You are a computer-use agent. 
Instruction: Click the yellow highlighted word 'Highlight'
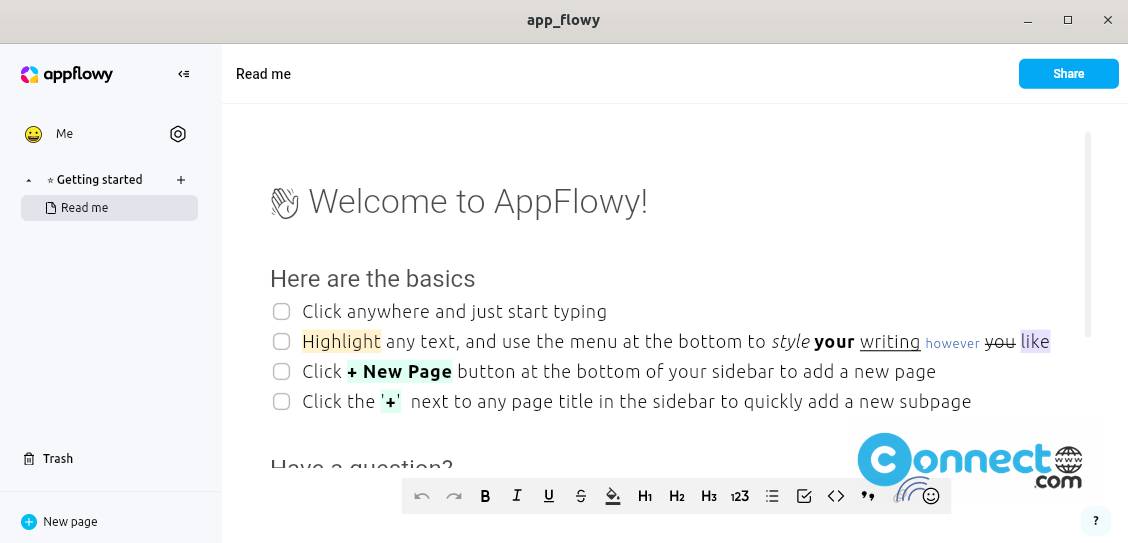[341, 341]
